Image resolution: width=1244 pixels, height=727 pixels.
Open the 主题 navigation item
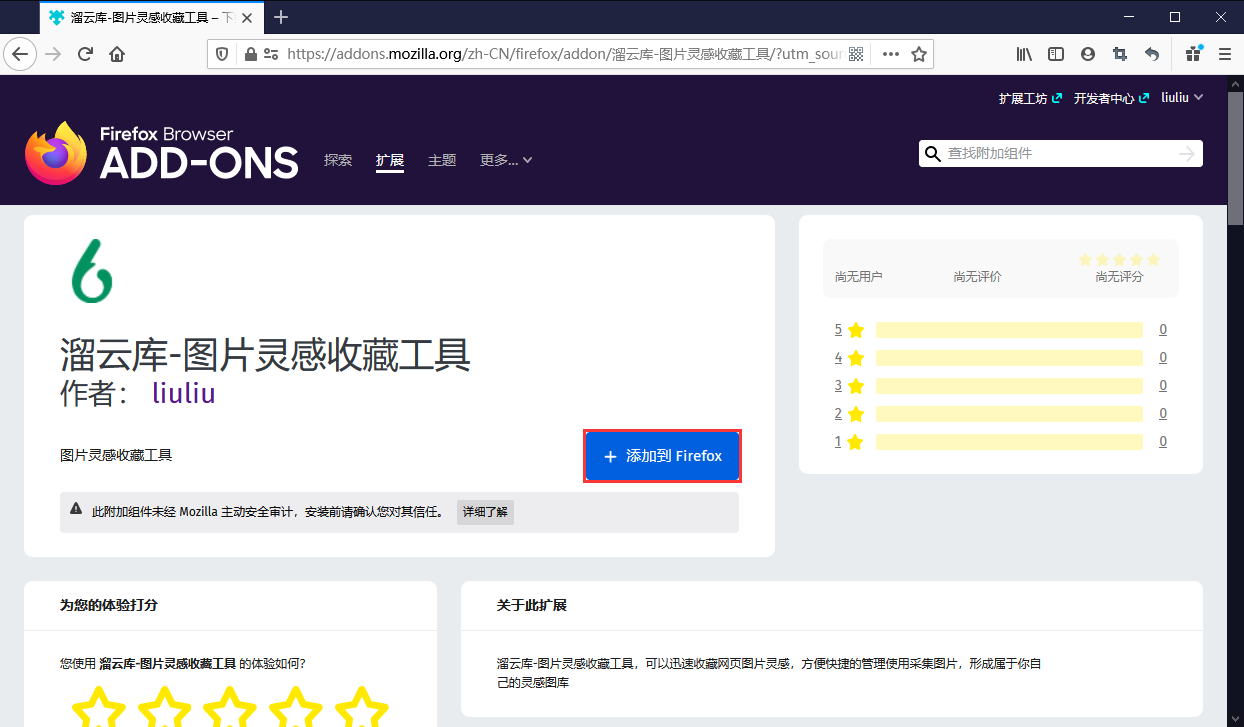pyautogui.click(x=442, y=160)
